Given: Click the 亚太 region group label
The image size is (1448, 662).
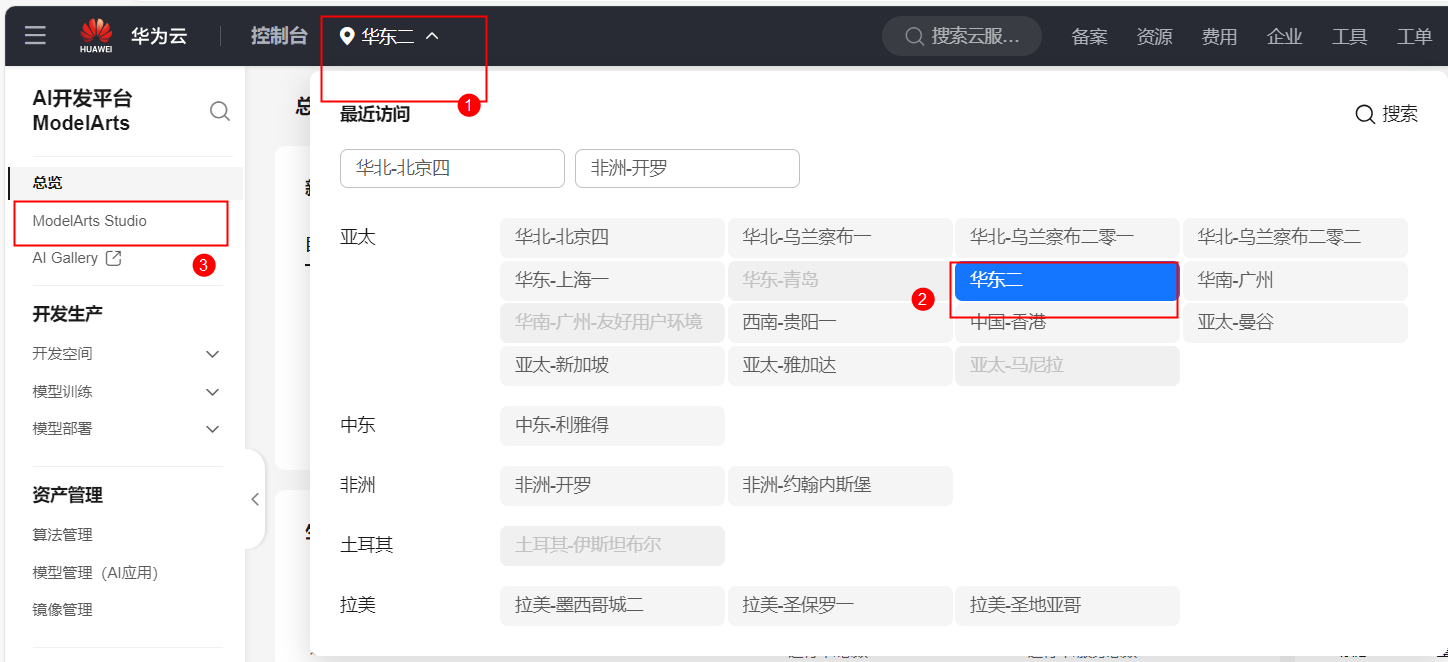Looking at the screenshot, I should 358,237.
